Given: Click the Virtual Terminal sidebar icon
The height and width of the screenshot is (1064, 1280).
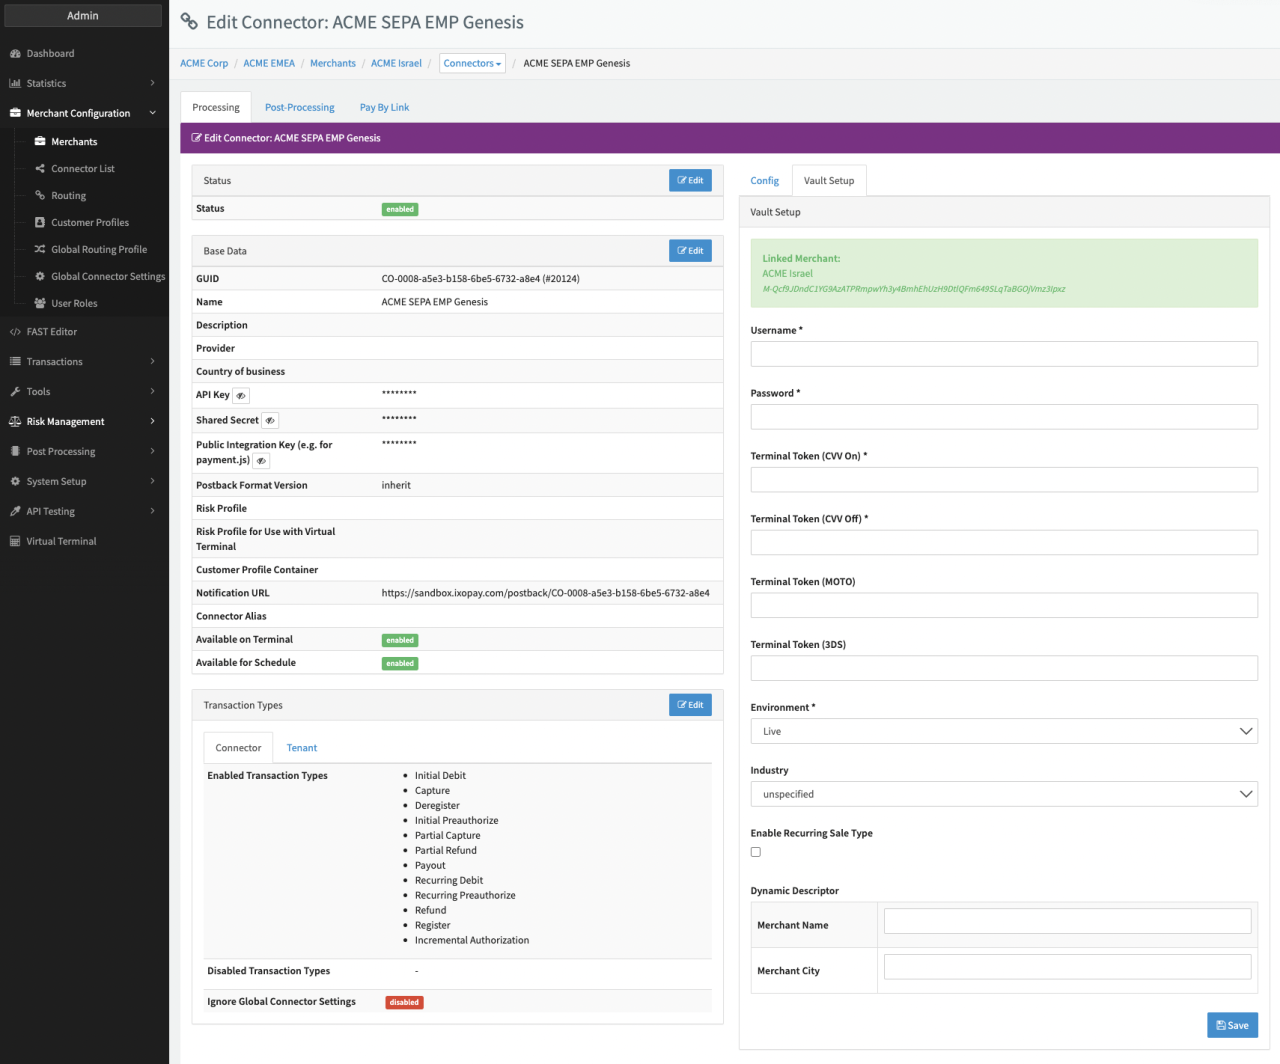Looking at the screenshot, I should 15,542.
